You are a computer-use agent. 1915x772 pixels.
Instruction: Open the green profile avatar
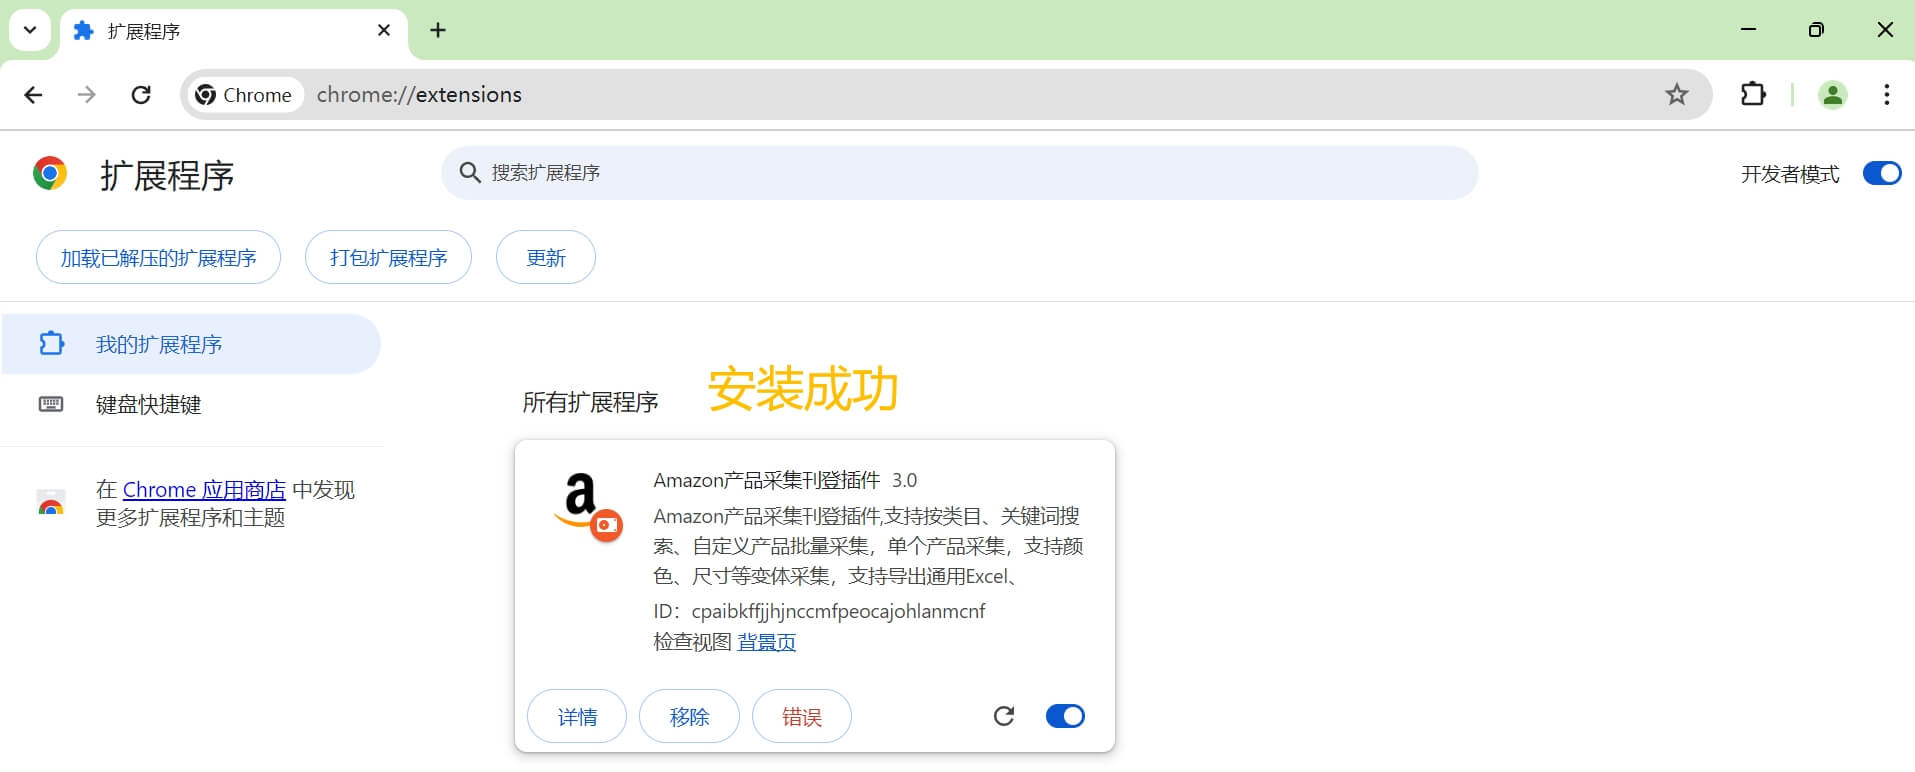[1833, 95]
